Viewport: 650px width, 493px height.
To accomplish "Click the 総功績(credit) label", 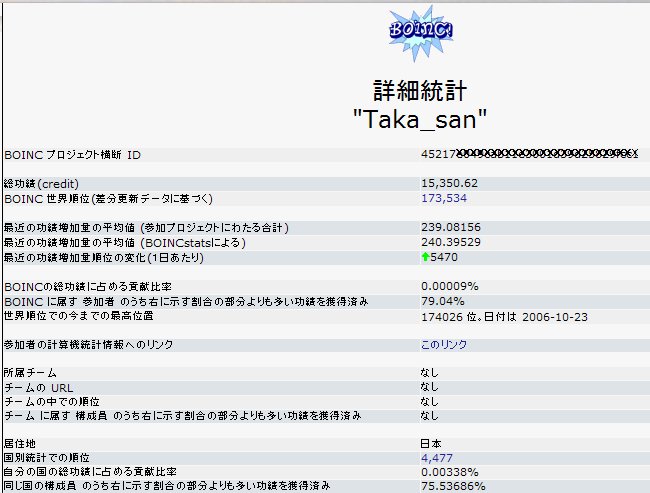I will click(x=41, y=184).
